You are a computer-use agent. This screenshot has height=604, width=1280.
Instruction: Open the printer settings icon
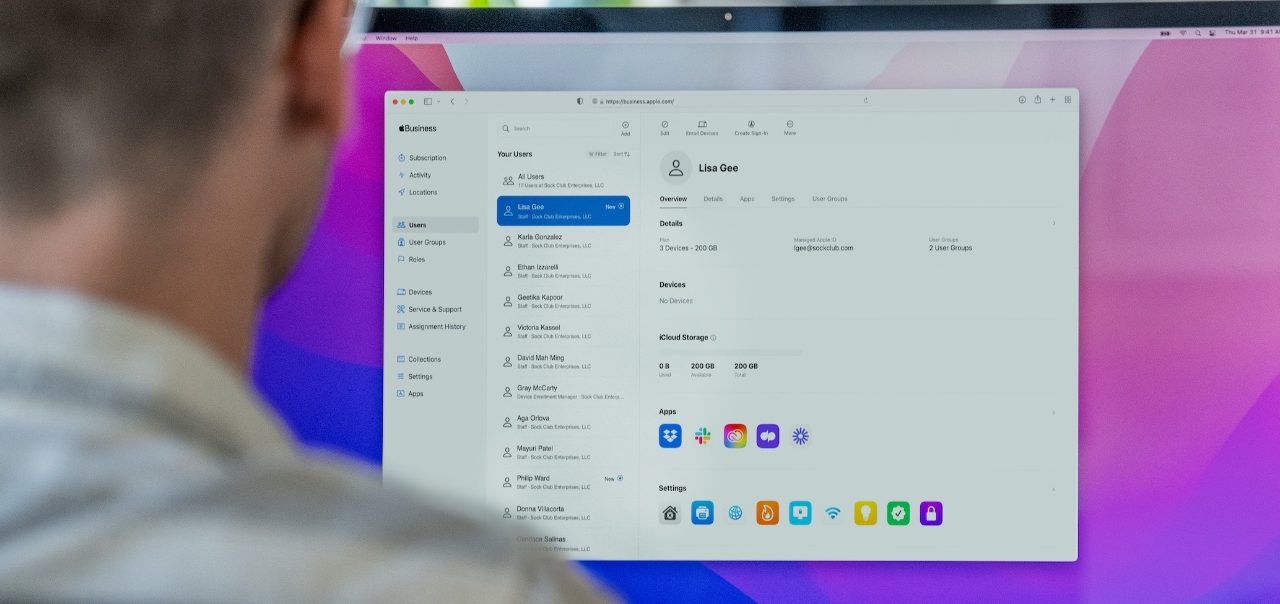[702, 514]
